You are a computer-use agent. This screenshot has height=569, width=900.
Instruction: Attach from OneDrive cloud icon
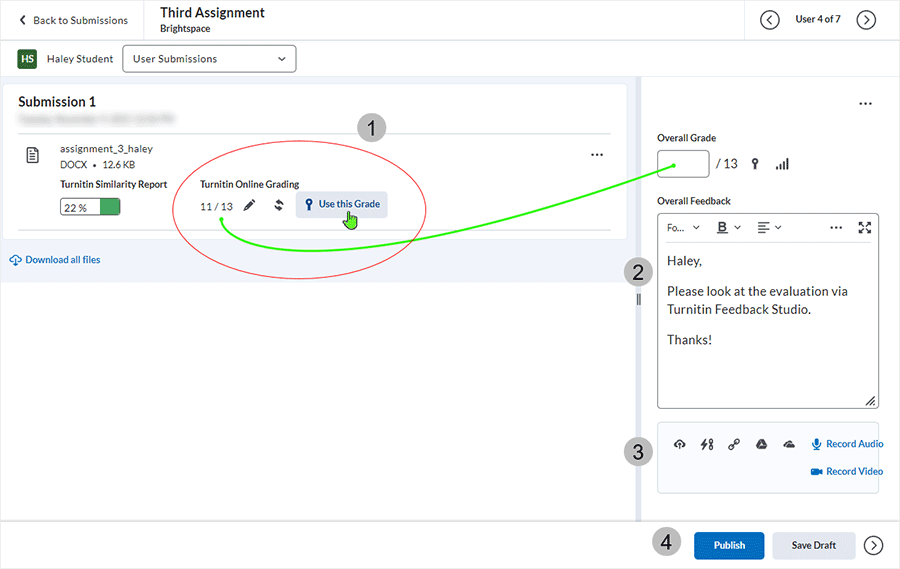[x=789, y=444]
